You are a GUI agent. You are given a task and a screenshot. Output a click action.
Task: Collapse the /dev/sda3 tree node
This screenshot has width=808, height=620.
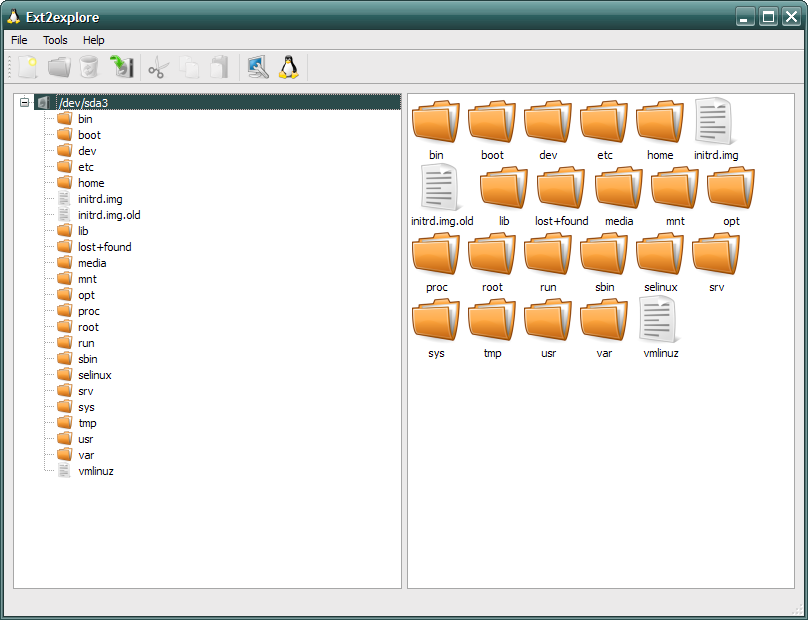click(x=25, y=102)
